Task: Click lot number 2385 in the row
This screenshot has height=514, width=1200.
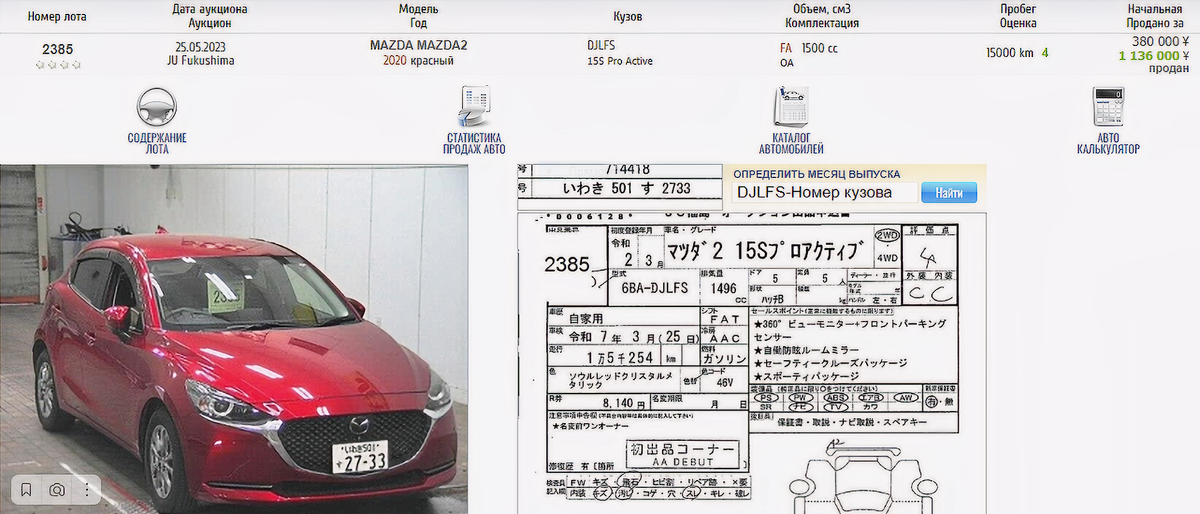Action: [x=57, y=48]
